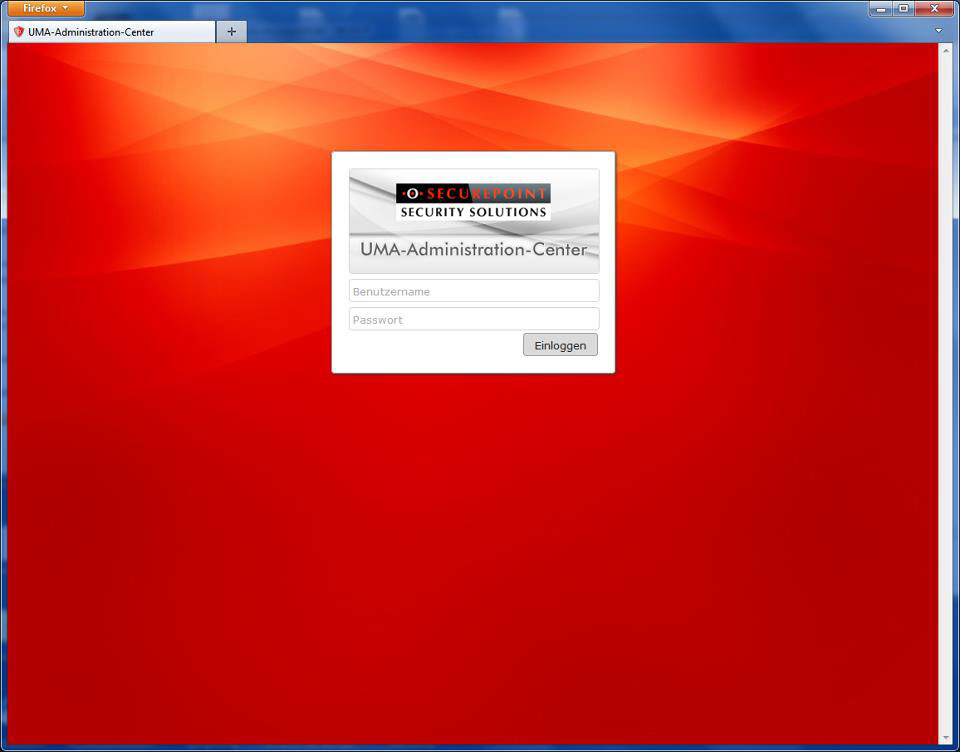Click the vertical scrollbar track
Screen dimensions: 960x752
[x=945, y=400]
